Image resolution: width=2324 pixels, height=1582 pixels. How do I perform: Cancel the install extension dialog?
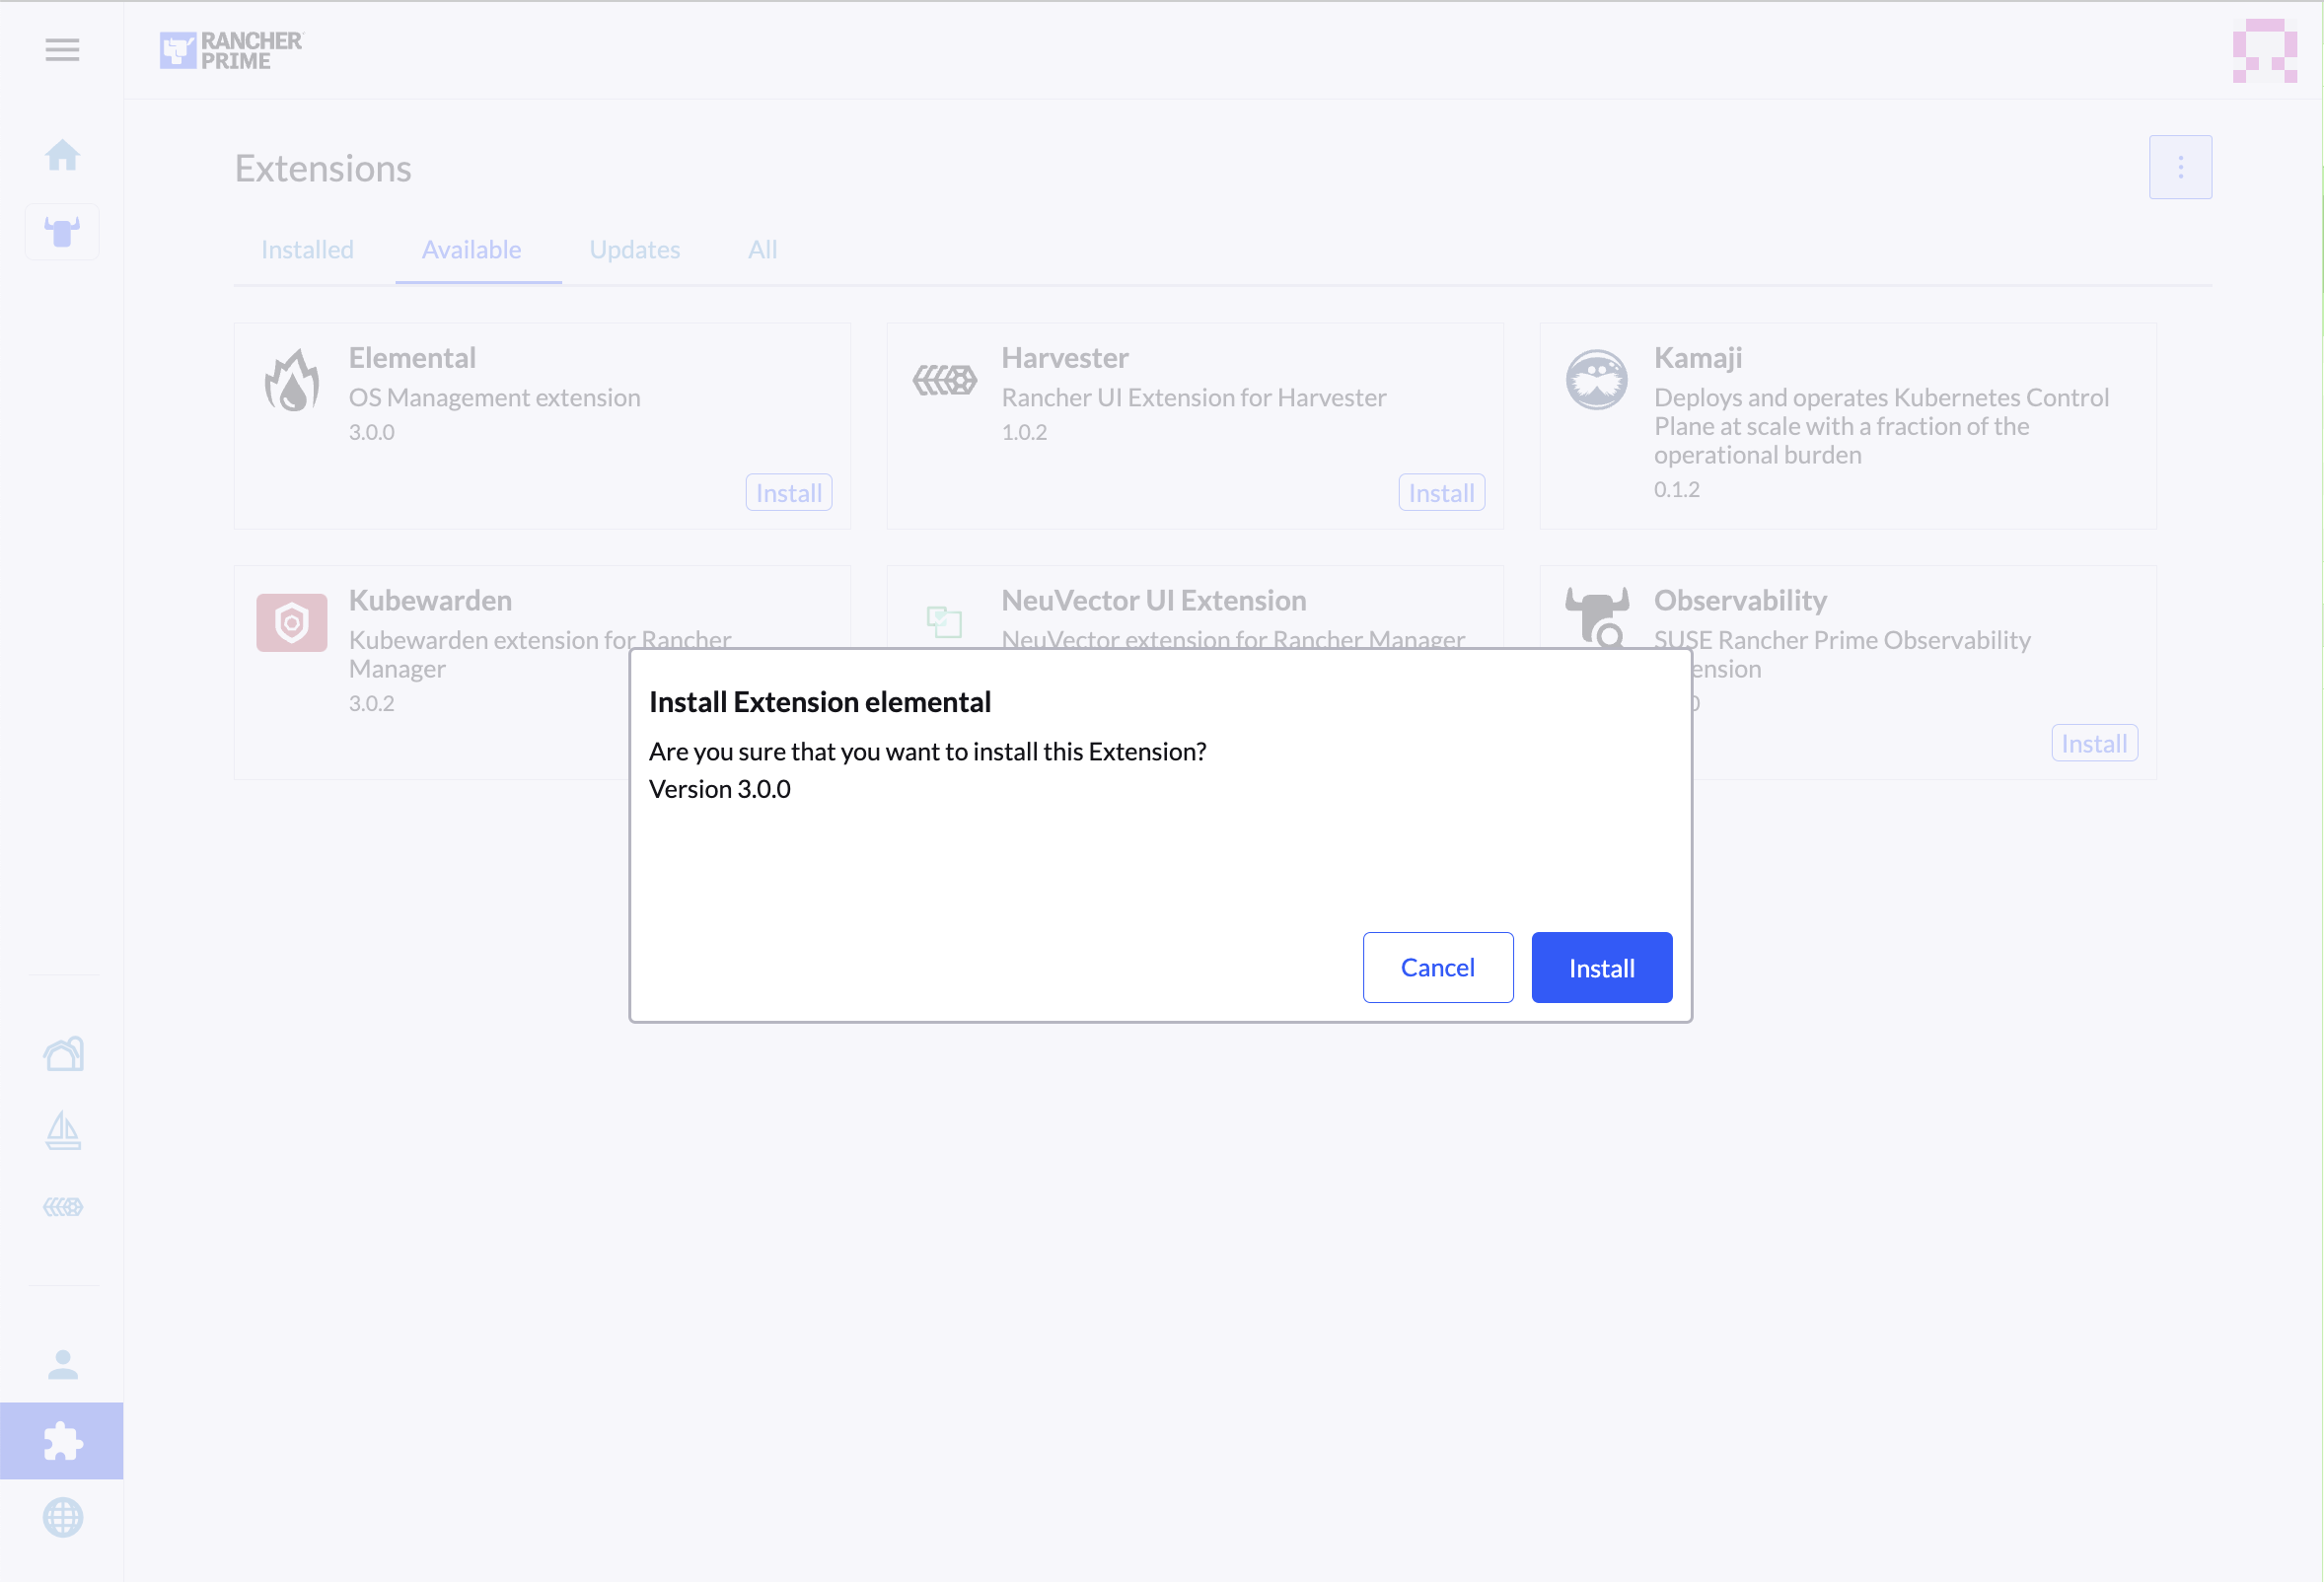[x=1437, y=968]
